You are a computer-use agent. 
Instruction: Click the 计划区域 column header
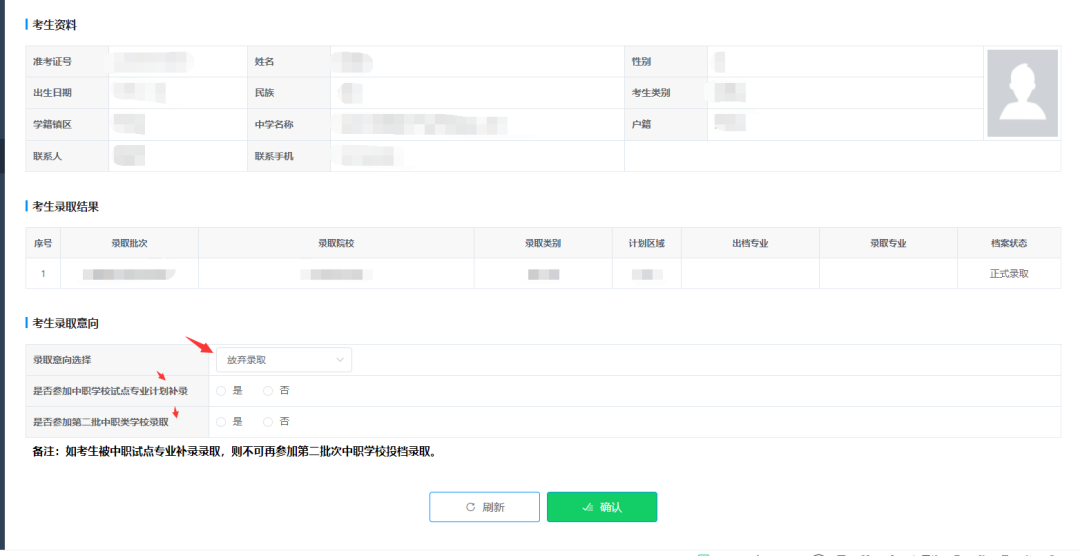click(646, 243)
